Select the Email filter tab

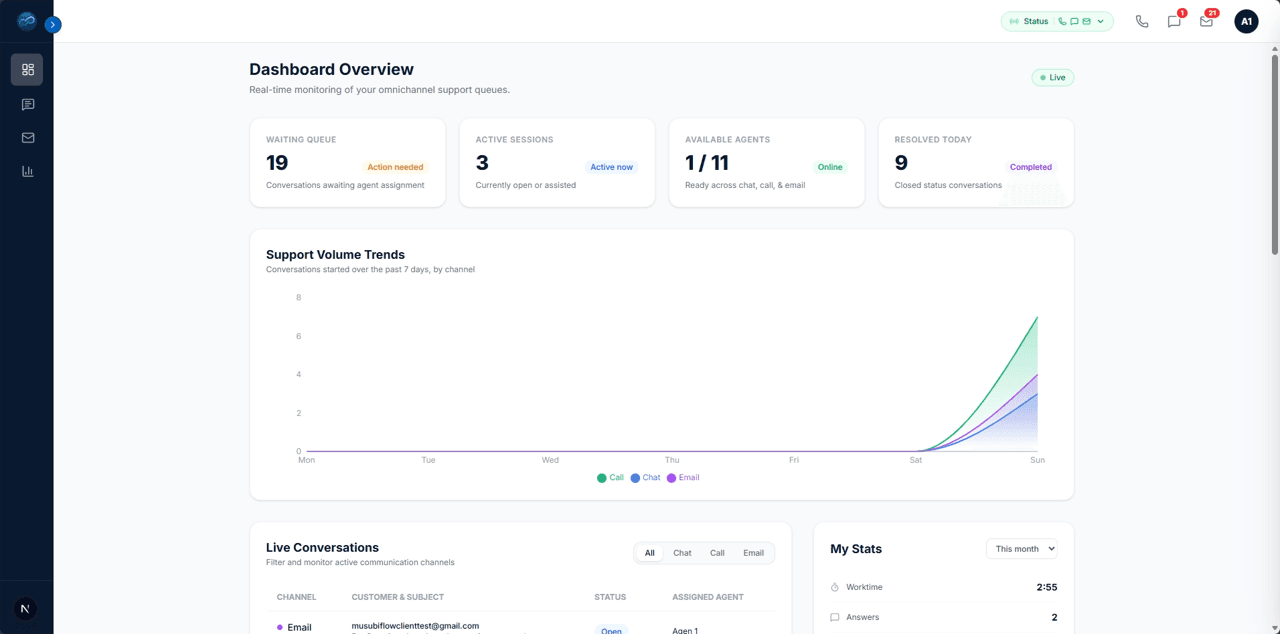click(x=753, y=553)
